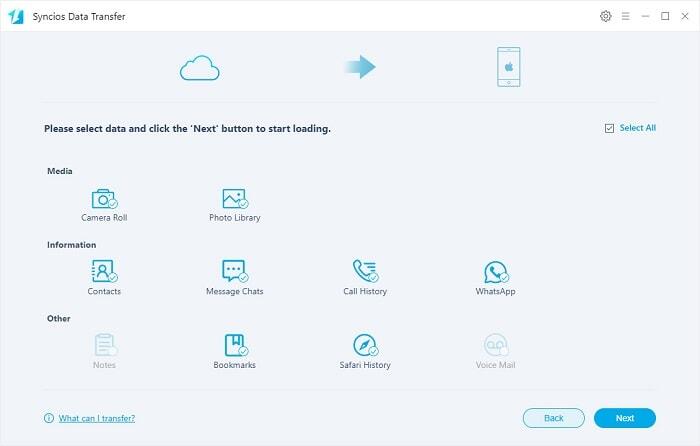The height and width of the screenshot is (446, 700).
Task: Select the Bookmarks icon
Action: [234, 345]
